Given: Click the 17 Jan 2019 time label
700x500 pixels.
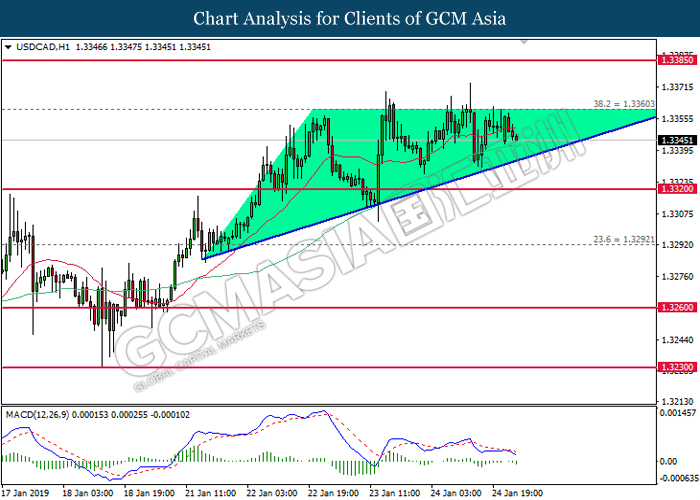Looking at the screenshot, I should point(26,493).
